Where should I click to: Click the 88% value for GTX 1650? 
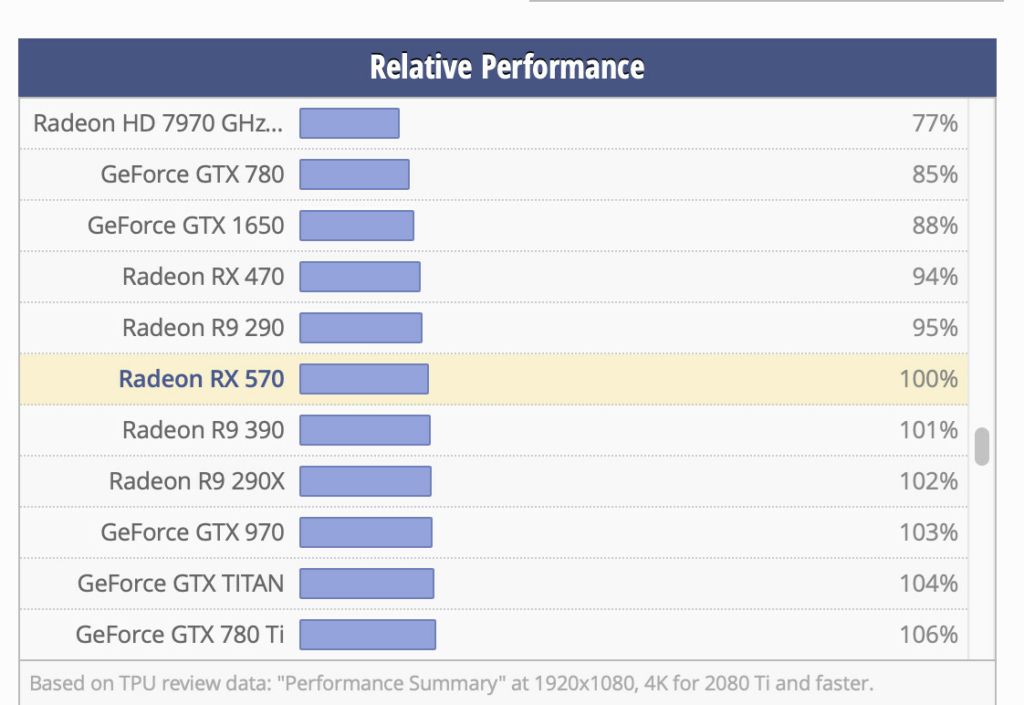tap(934, 225)
